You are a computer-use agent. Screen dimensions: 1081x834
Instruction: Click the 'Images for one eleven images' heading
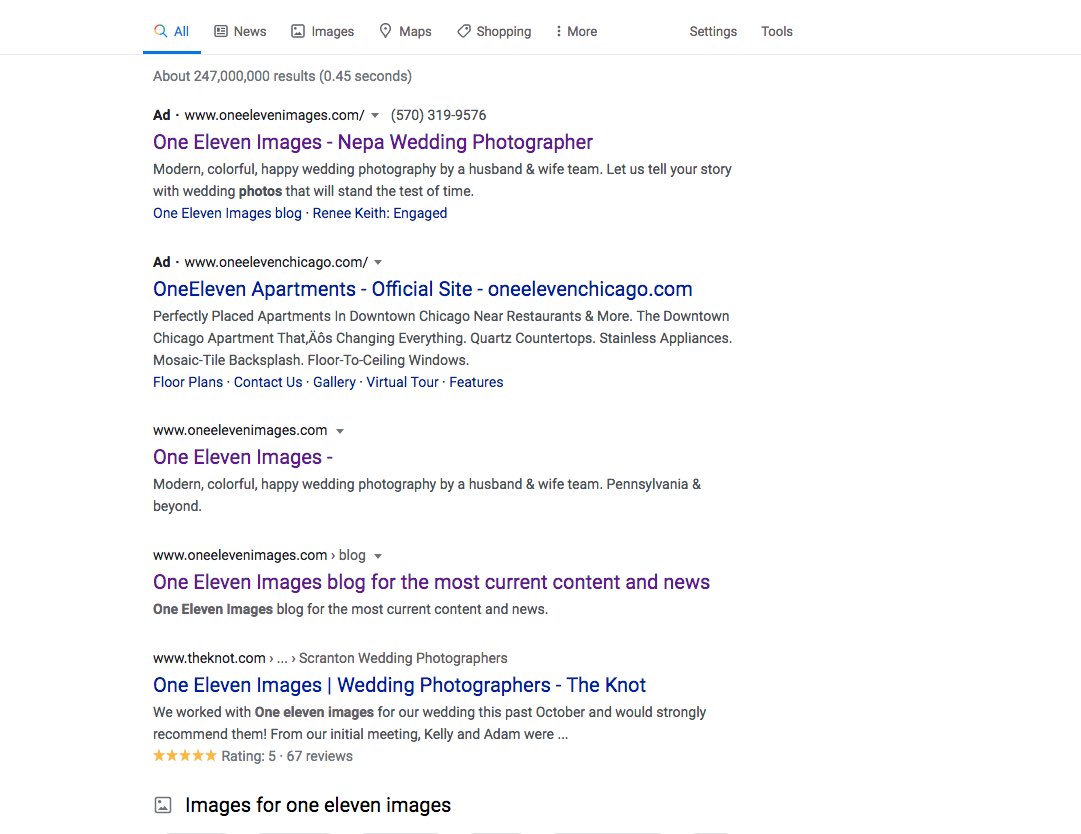pyautogui.click(x=318, y=805)
